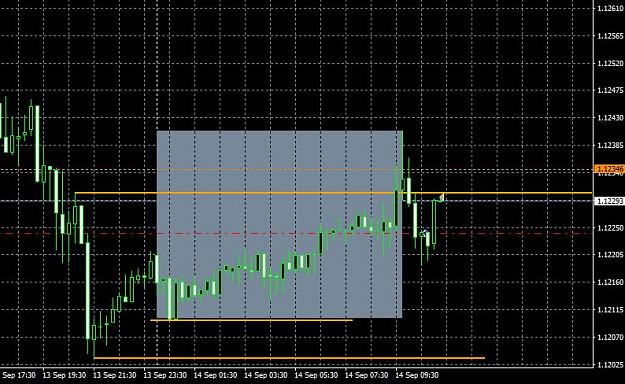
Task: Click the Sep 17:30 time label
Action: point(19,375)
